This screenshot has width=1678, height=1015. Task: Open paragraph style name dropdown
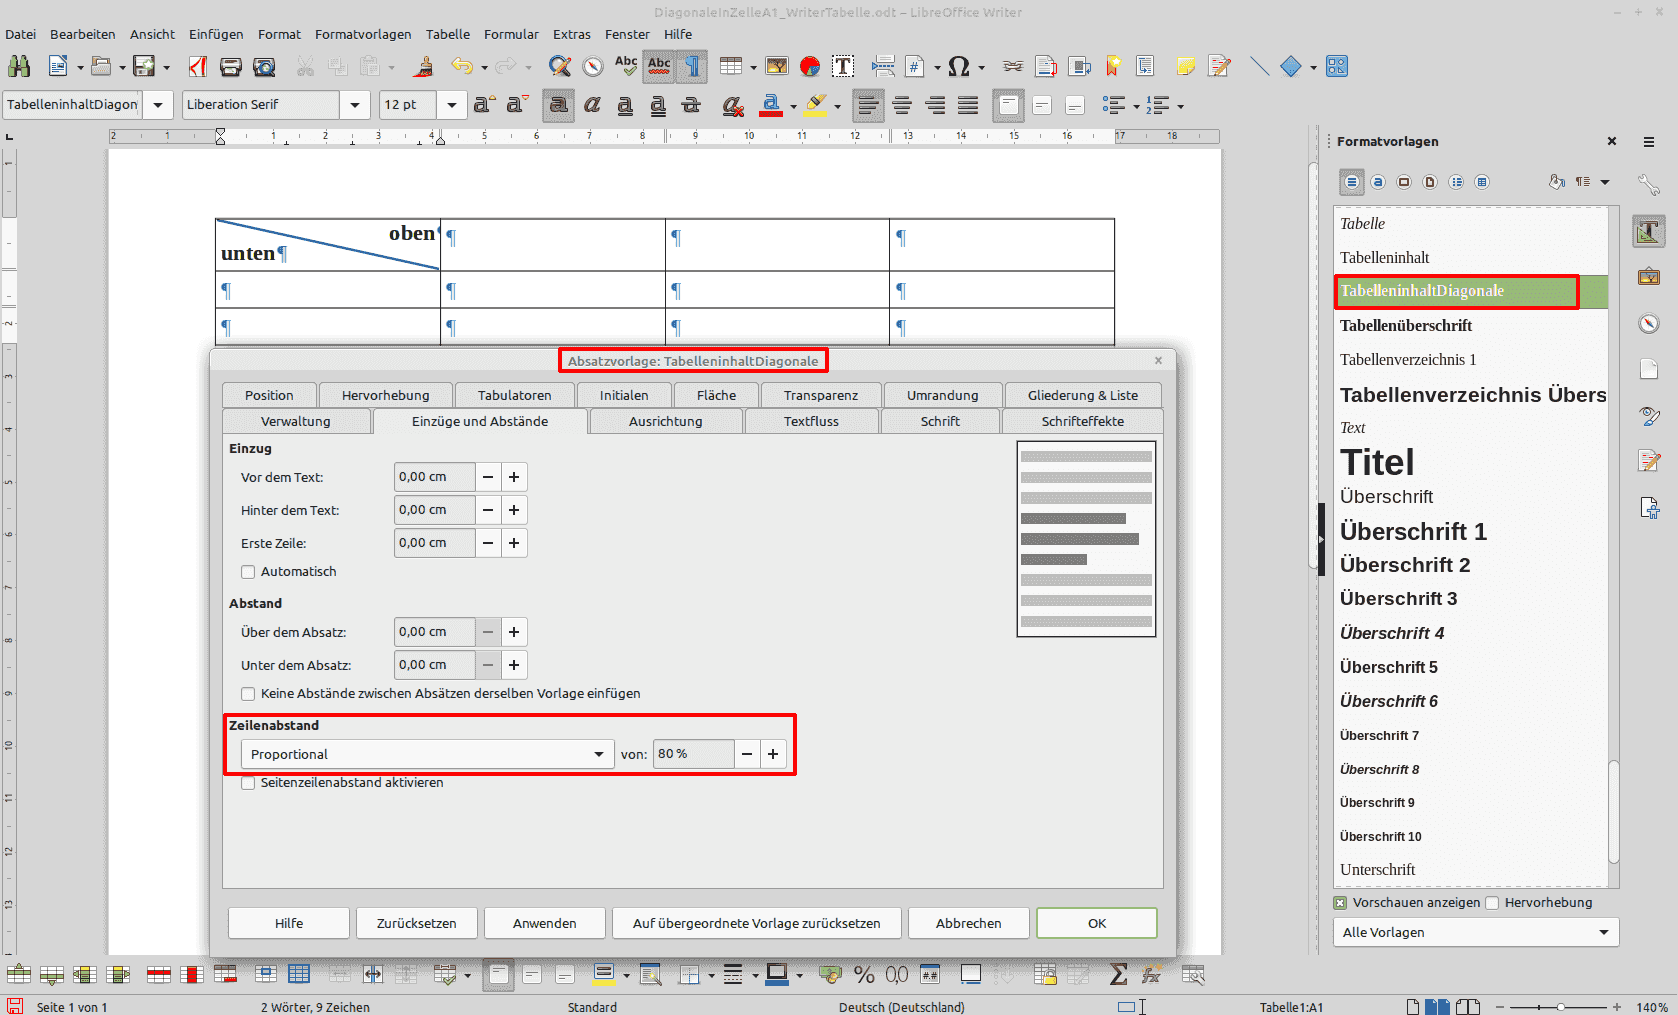pos(158,105)
